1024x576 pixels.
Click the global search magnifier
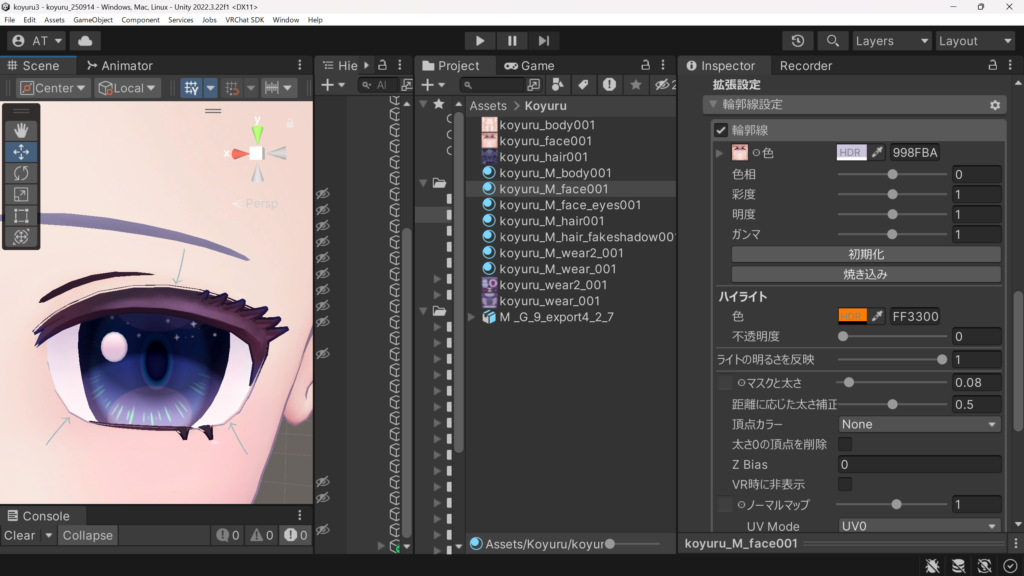pyautogui.click(x=832, y=40)
